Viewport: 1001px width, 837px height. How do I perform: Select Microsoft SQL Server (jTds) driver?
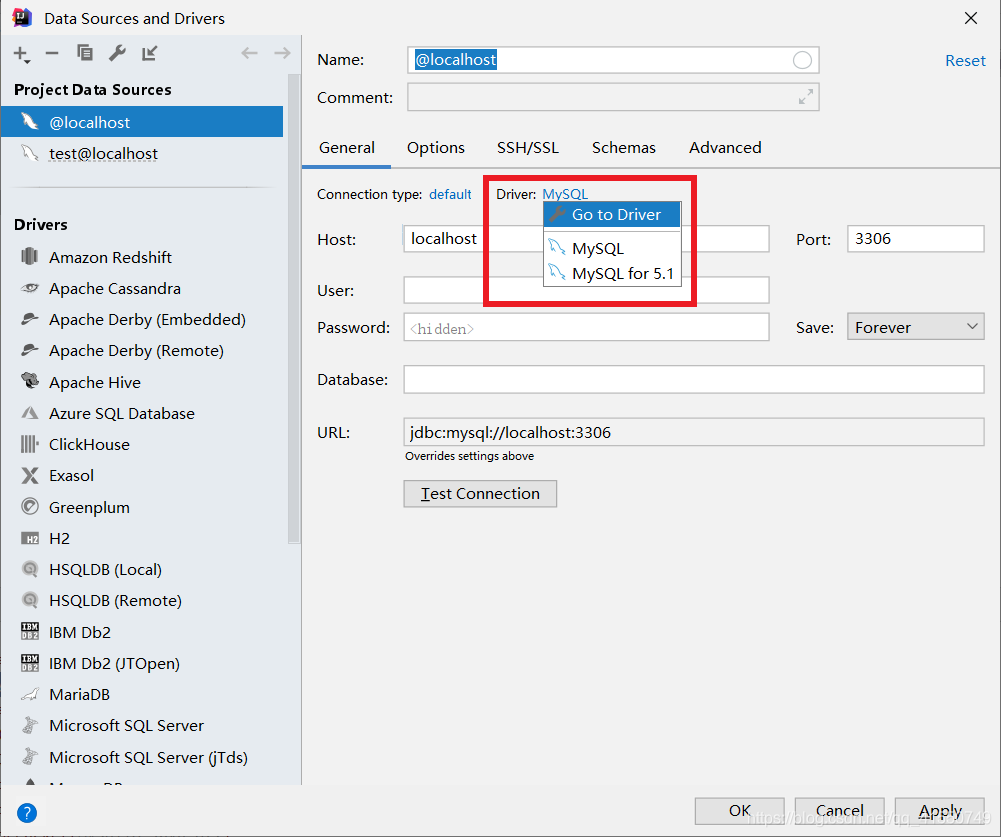[x=144, y=757]
